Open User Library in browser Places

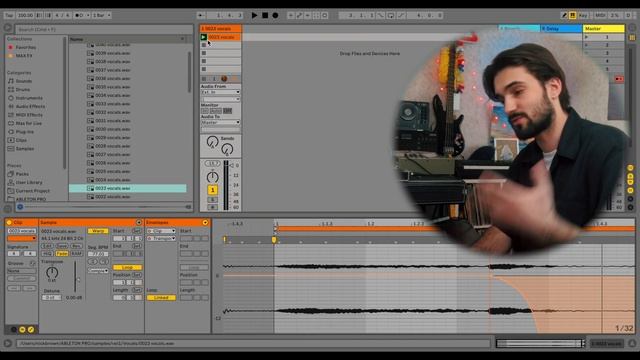(x=29, y=182)
